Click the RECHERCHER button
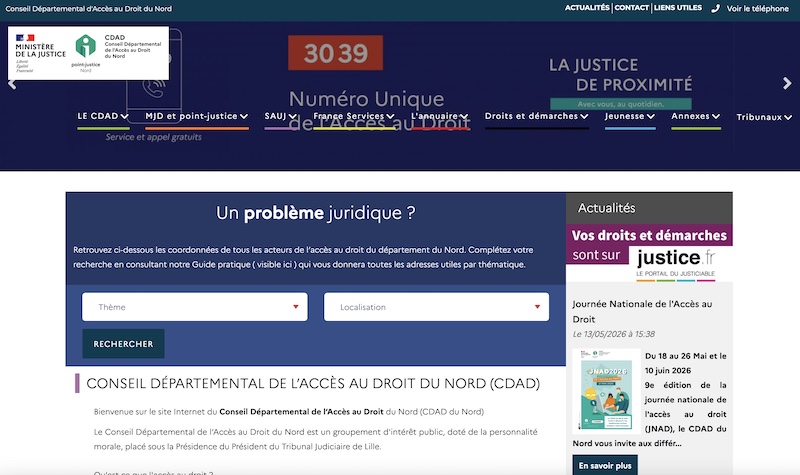The width and height of the screenshot is (800, 475). click(x=123, y=344)
